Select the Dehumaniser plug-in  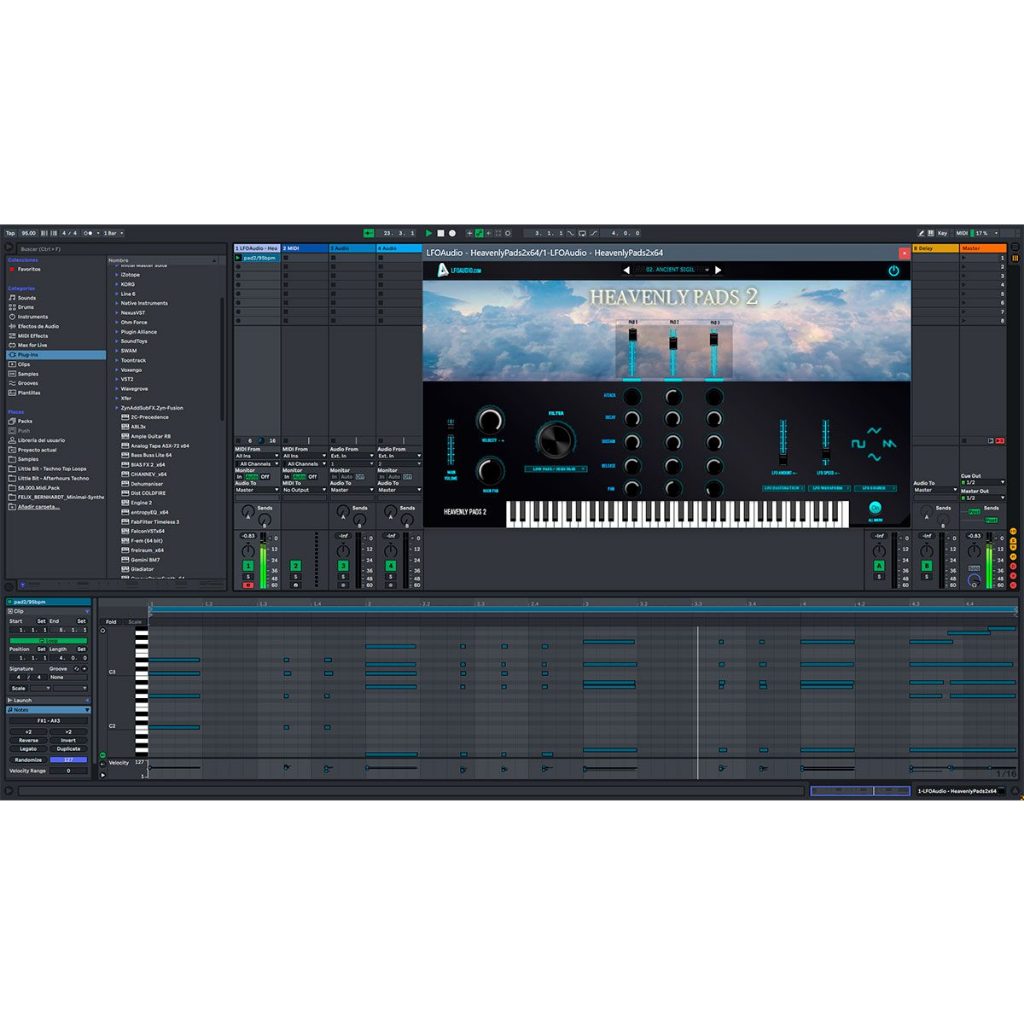click(146, 484)
